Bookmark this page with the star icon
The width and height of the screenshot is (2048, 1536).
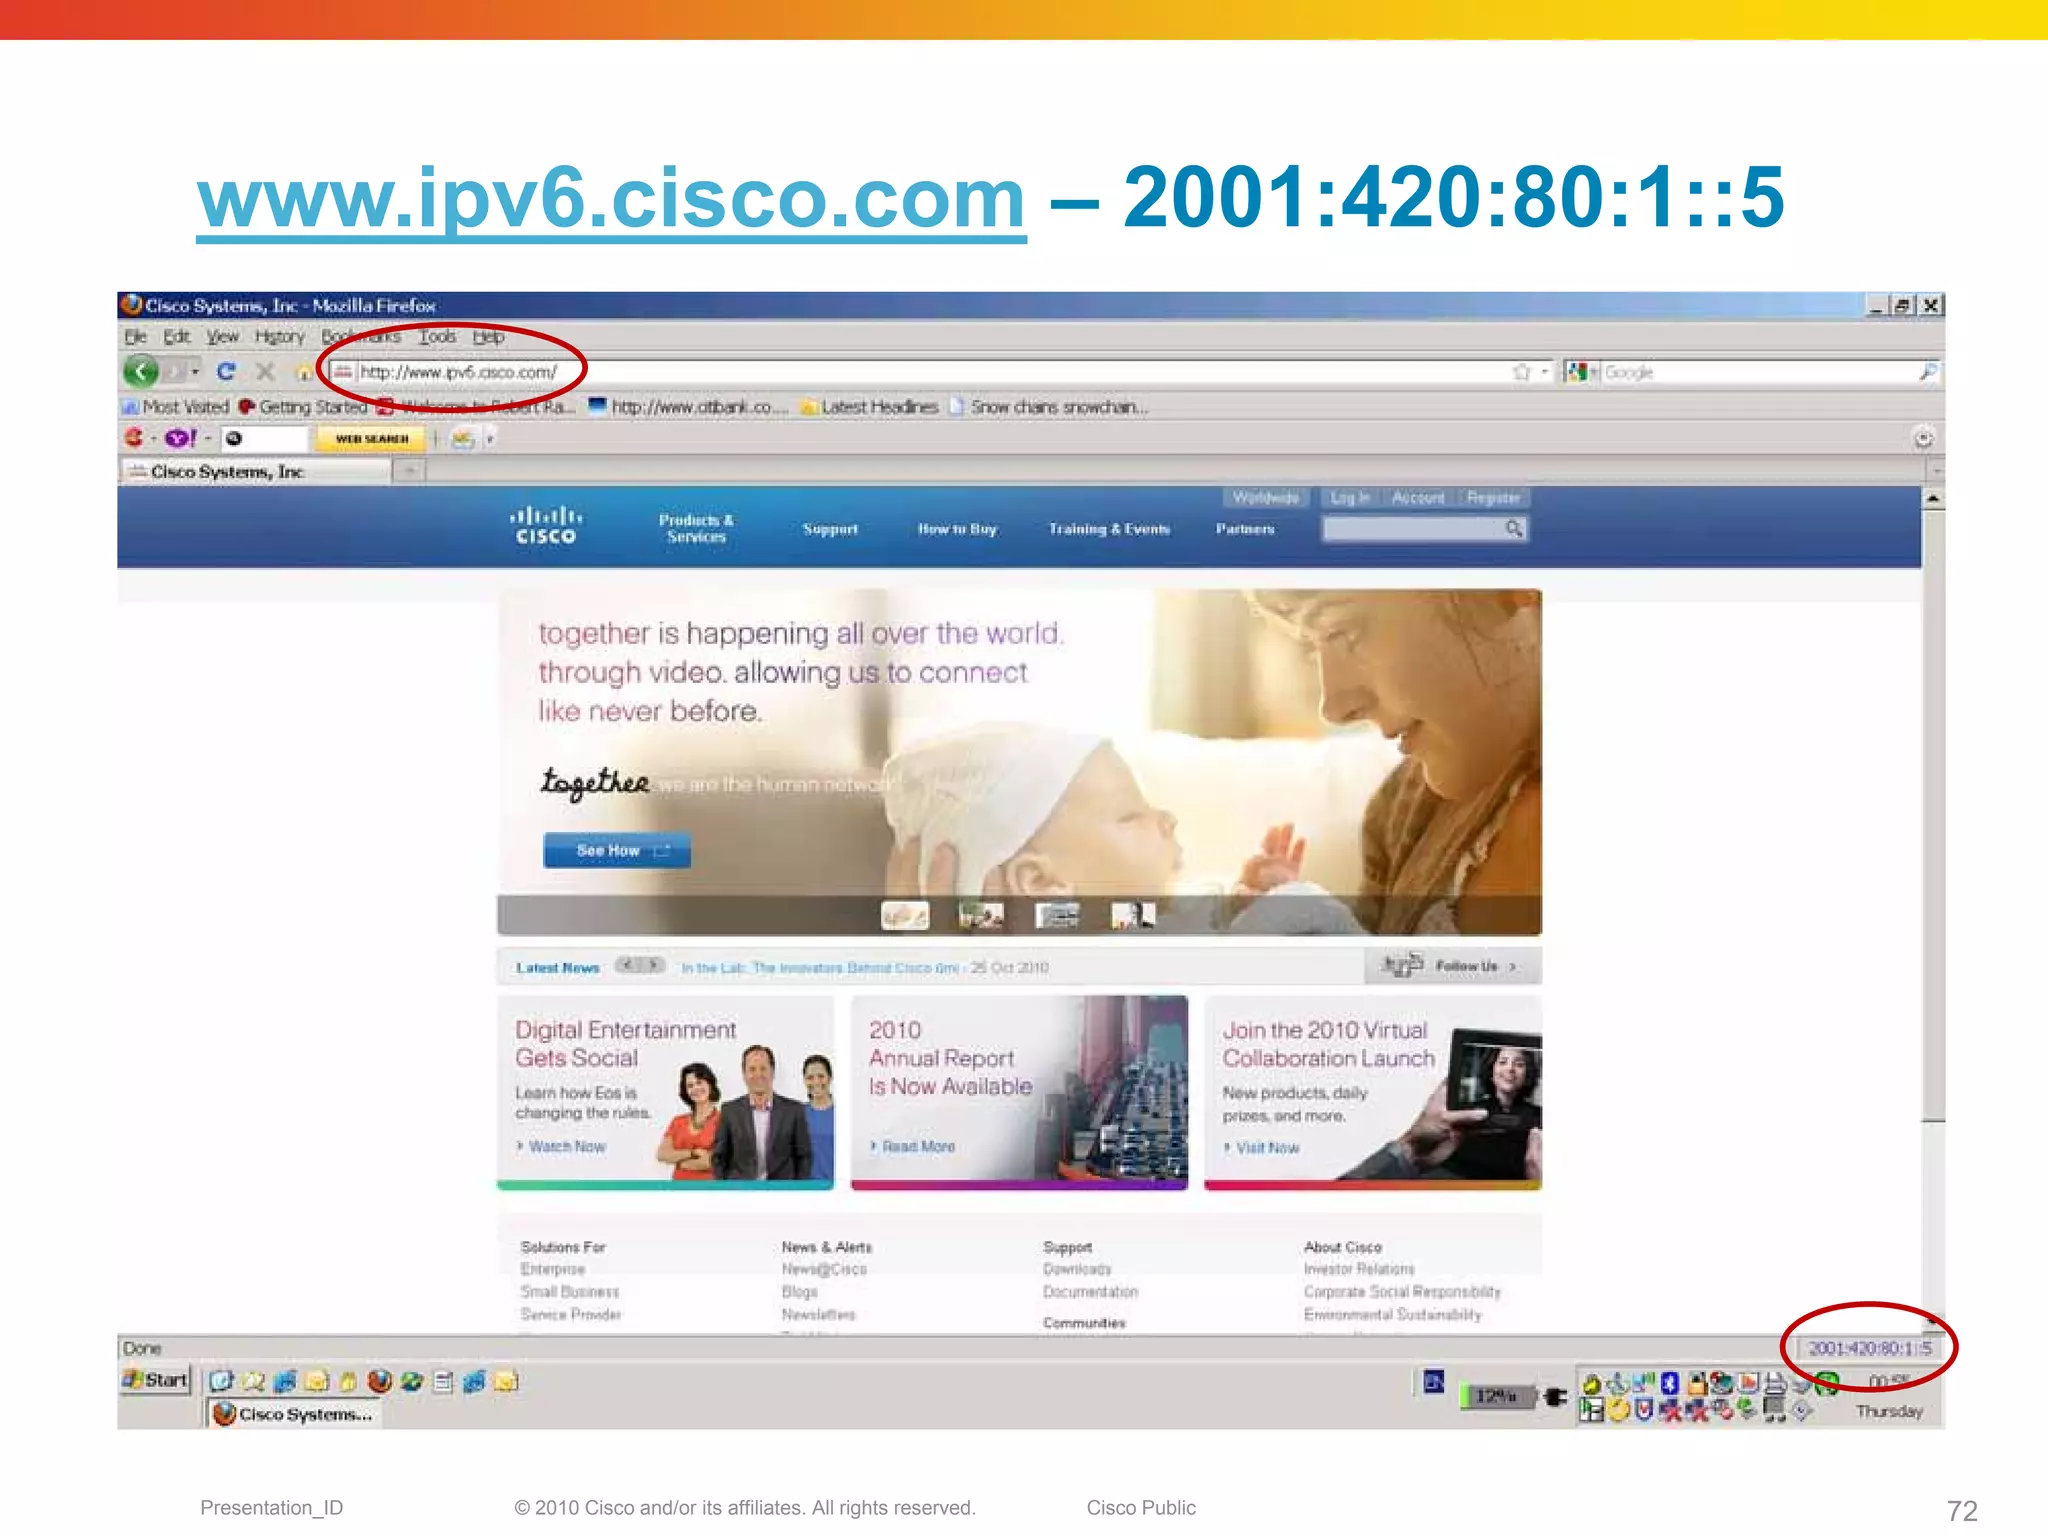(x=1521, y=372)
